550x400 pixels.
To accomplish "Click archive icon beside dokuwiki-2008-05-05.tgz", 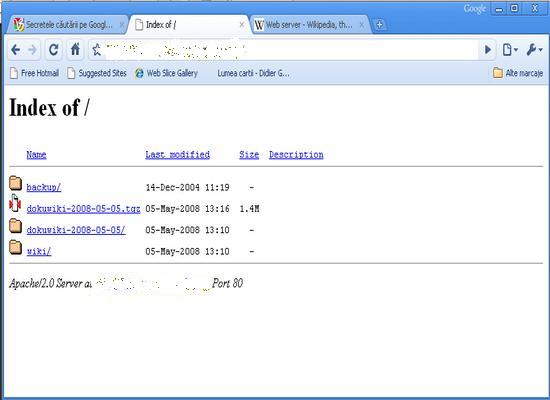I will tap(15, 203).
